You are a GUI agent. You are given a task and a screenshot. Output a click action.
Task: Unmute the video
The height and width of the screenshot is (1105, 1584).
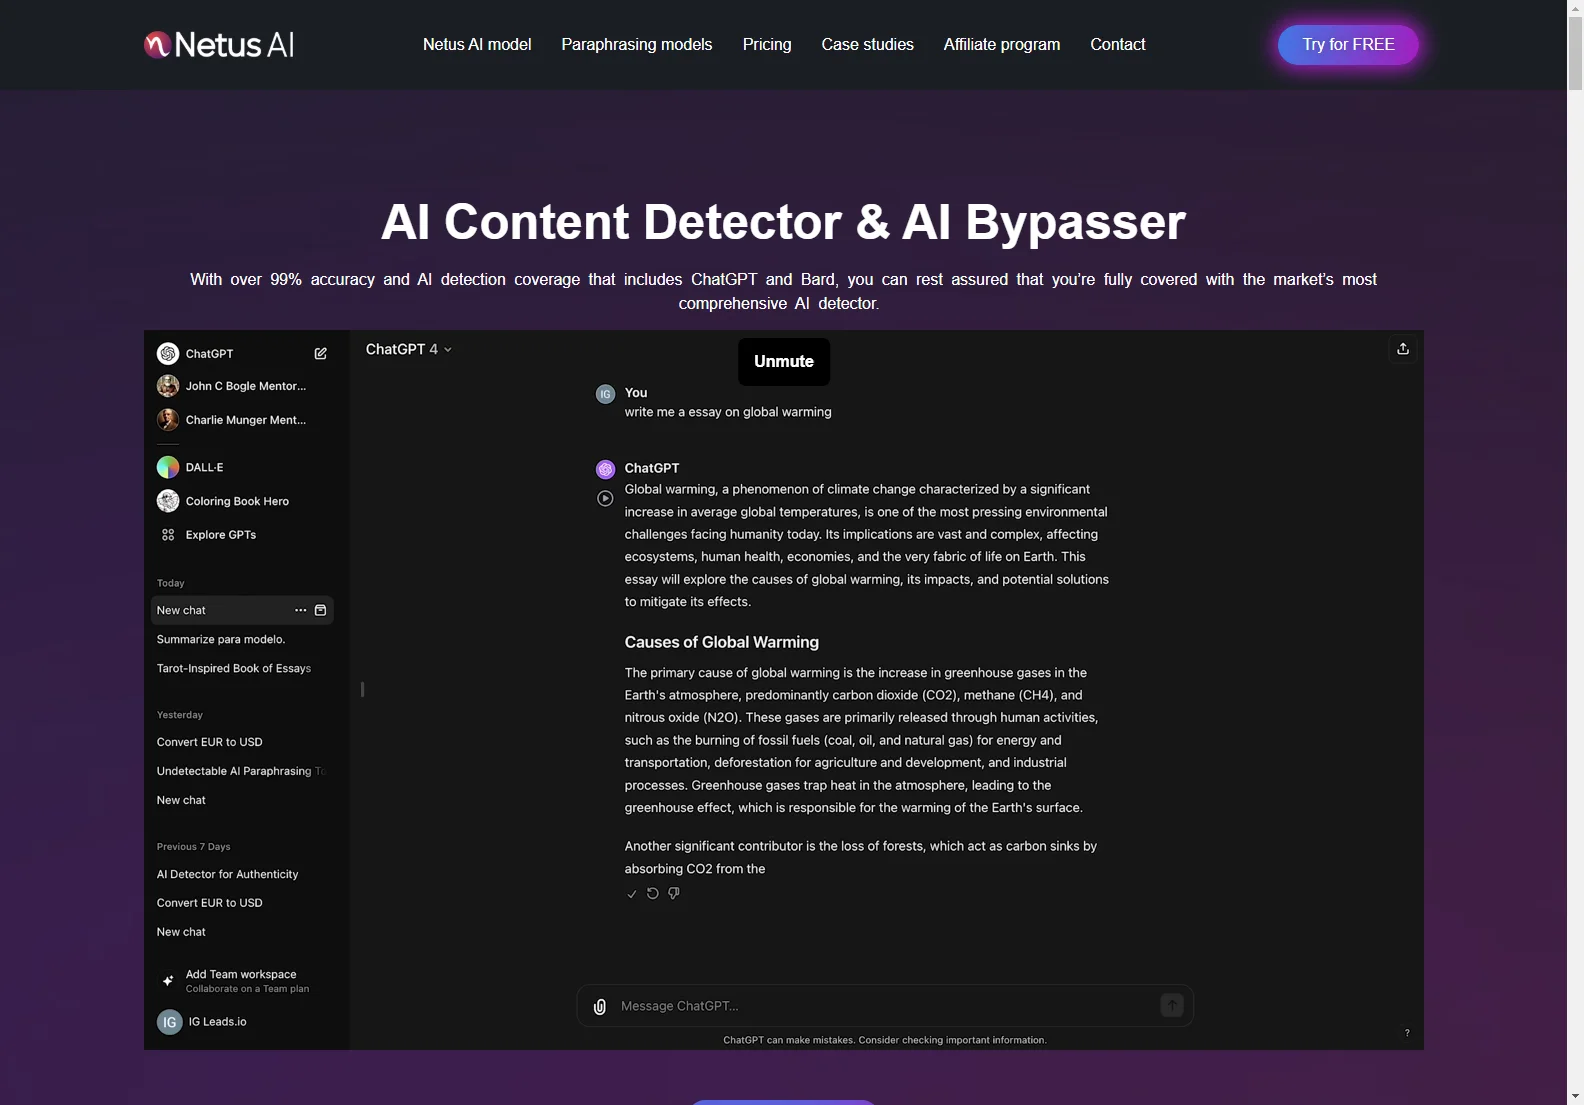tap(784, 361)
